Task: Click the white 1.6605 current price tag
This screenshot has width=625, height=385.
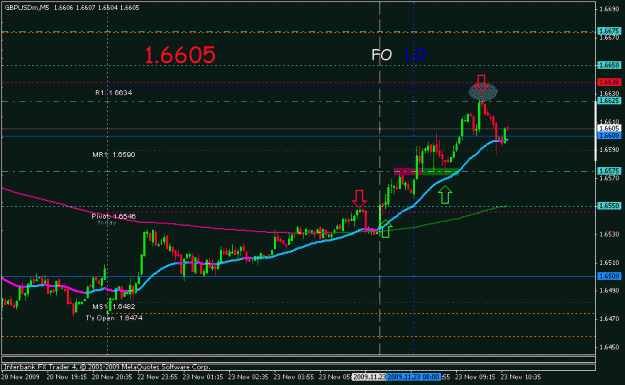Action: coord(609,128)
